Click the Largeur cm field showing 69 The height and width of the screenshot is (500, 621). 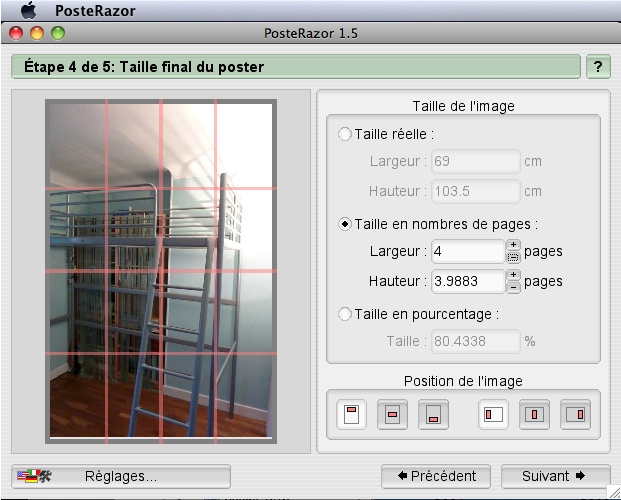click(476, 161)
